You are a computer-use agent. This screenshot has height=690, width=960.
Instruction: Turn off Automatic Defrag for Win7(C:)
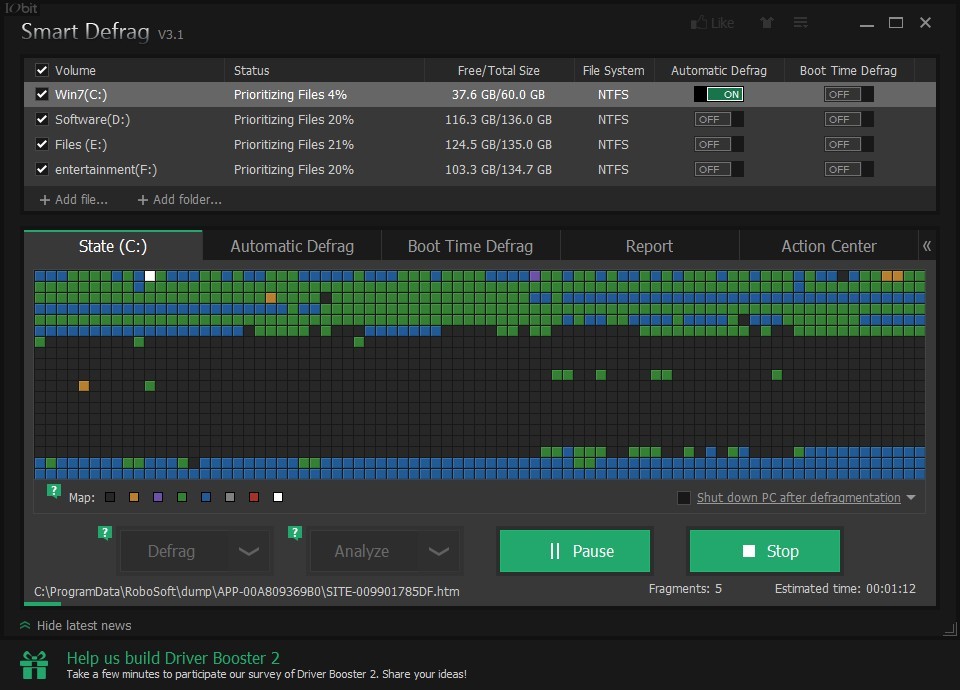tap(719, 94)
